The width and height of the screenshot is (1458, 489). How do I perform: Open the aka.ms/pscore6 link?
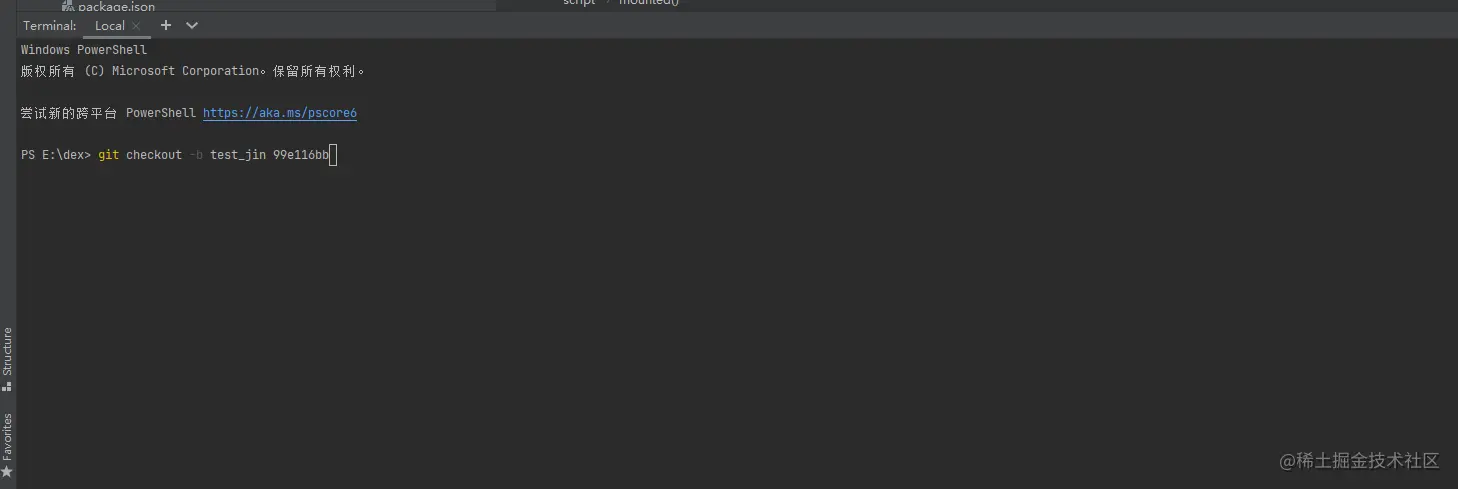point(280,113)
